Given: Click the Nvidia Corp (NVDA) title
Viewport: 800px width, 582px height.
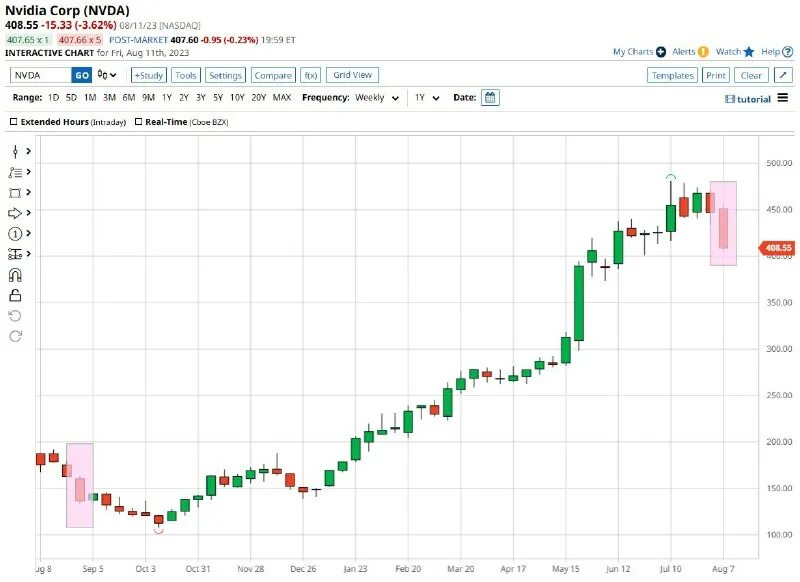Looking at the screenshot, I should pyautogui.click(x=67, y=10).
